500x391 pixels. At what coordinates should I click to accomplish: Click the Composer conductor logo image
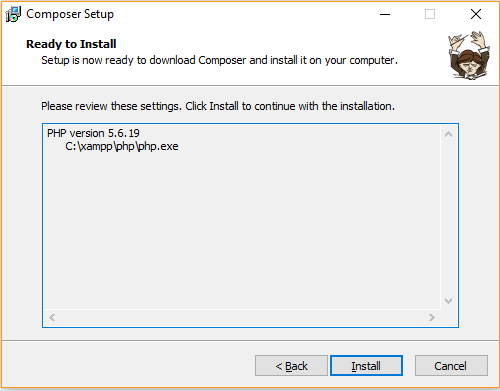pyautogui.click(x=469, y=55)
